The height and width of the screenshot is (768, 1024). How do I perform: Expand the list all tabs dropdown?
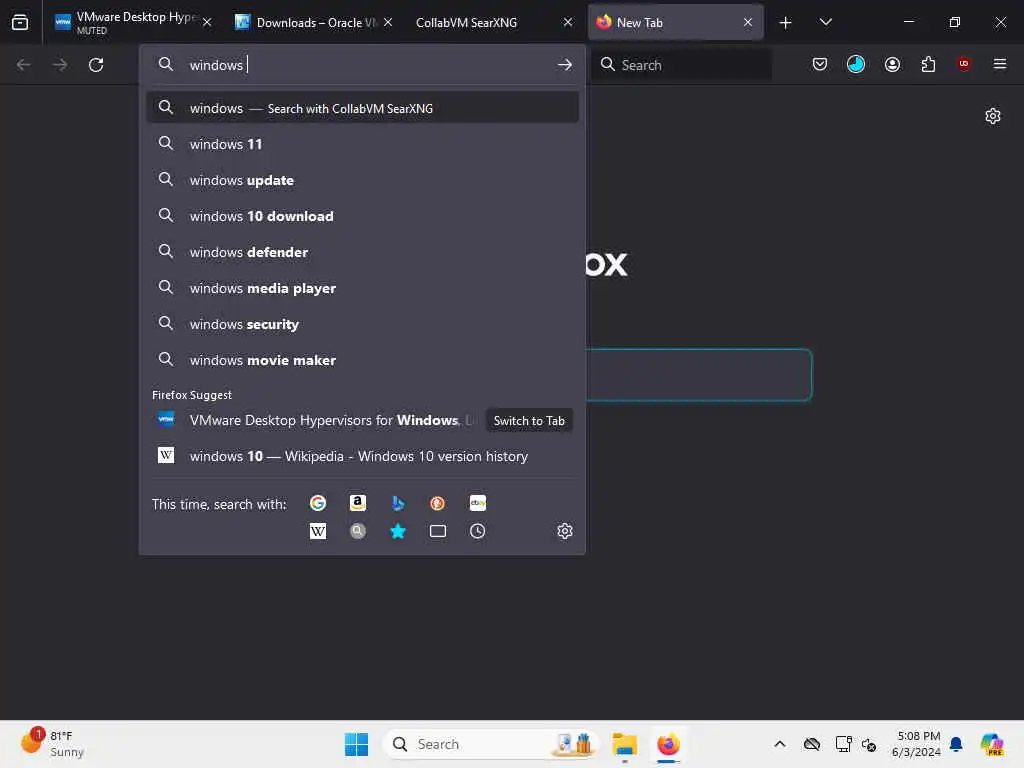[x=825, y=22]
